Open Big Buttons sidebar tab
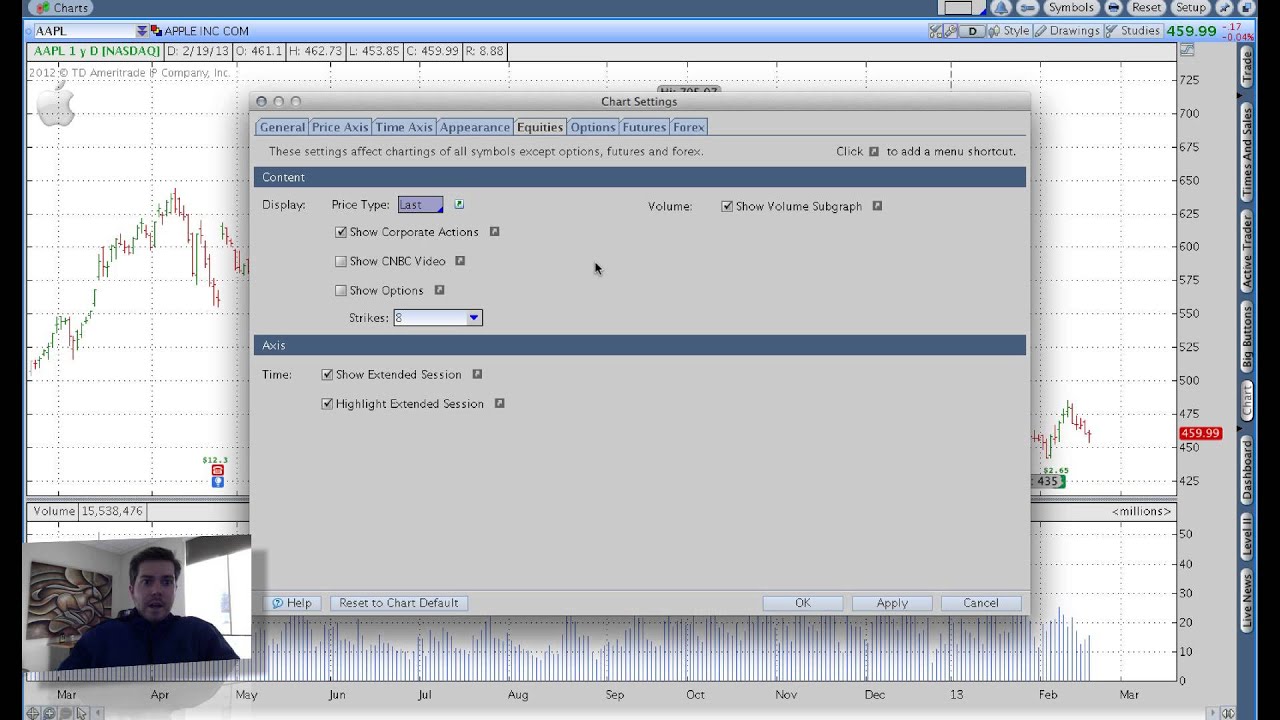The height and width of the screenshot is (720, 1280). tap(1247, 338)
